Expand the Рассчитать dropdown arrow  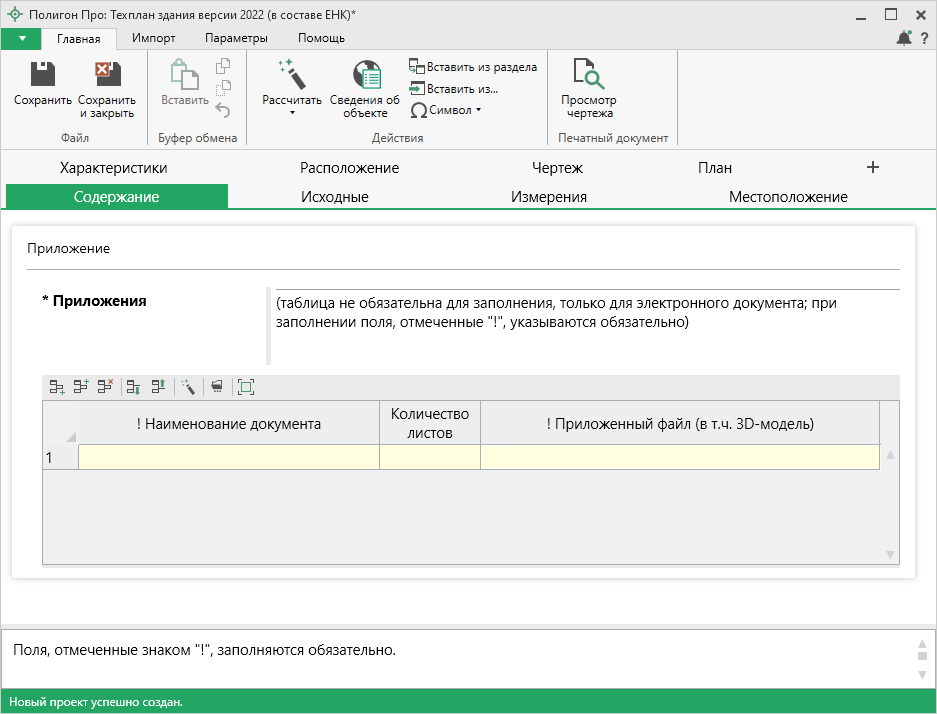click(x=292, y=113)
